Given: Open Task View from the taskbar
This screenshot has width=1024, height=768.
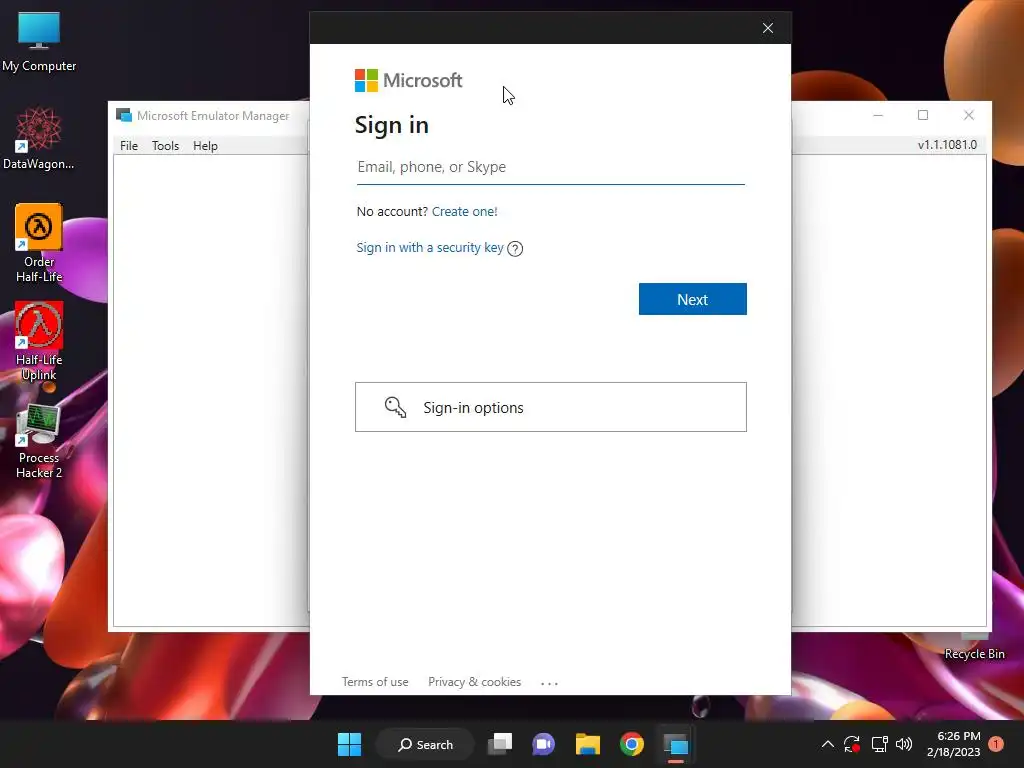Looking at the screenshot, I should click(500, 744).
